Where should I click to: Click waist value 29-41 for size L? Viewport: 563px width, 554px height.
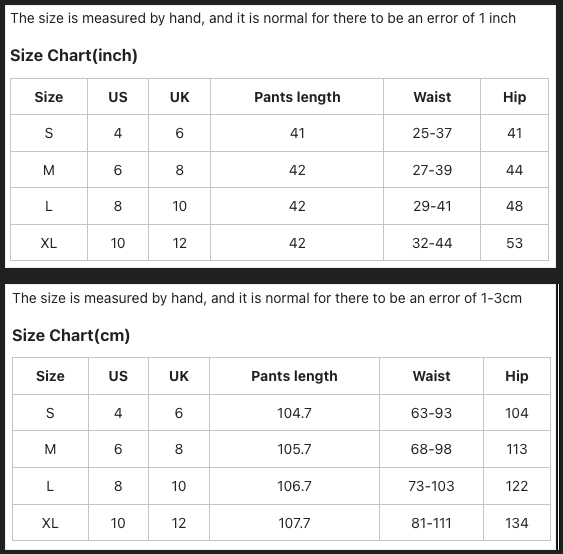[x=432, y=206]
